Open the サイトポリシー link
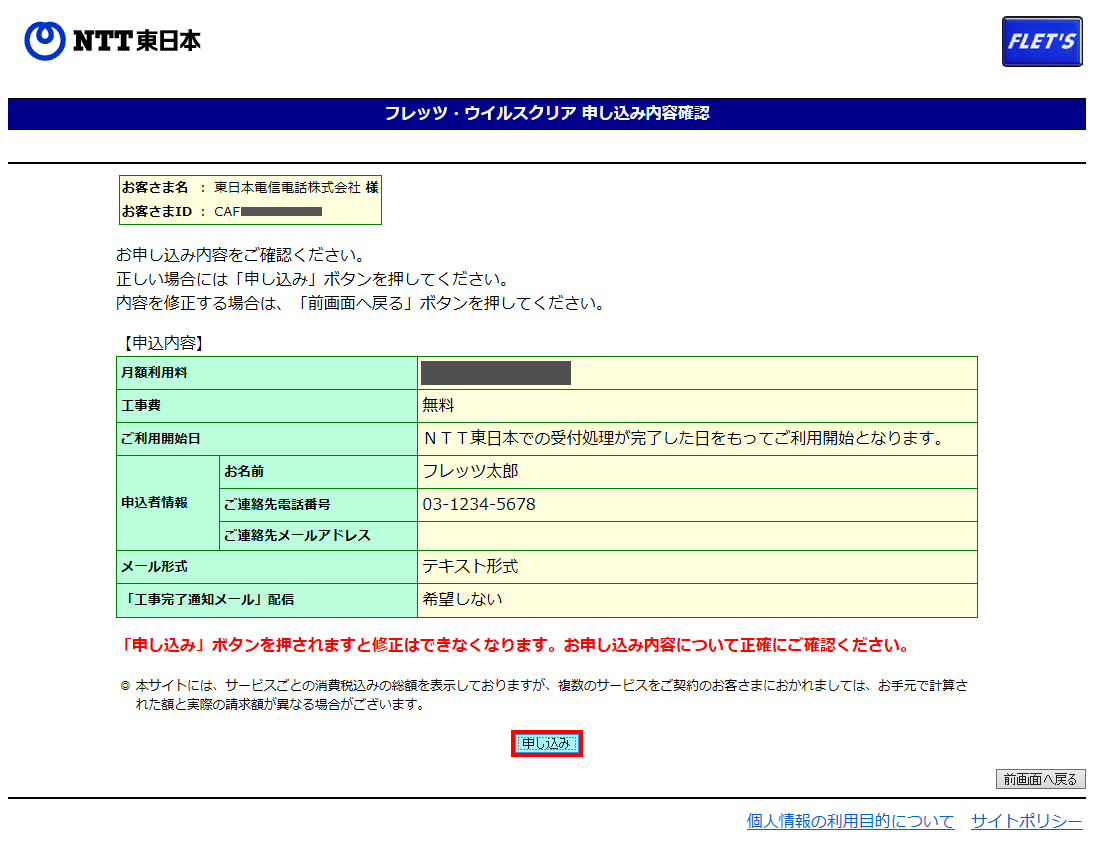The width and height of the screenshot is (1094, 844). pos(1026,821)
